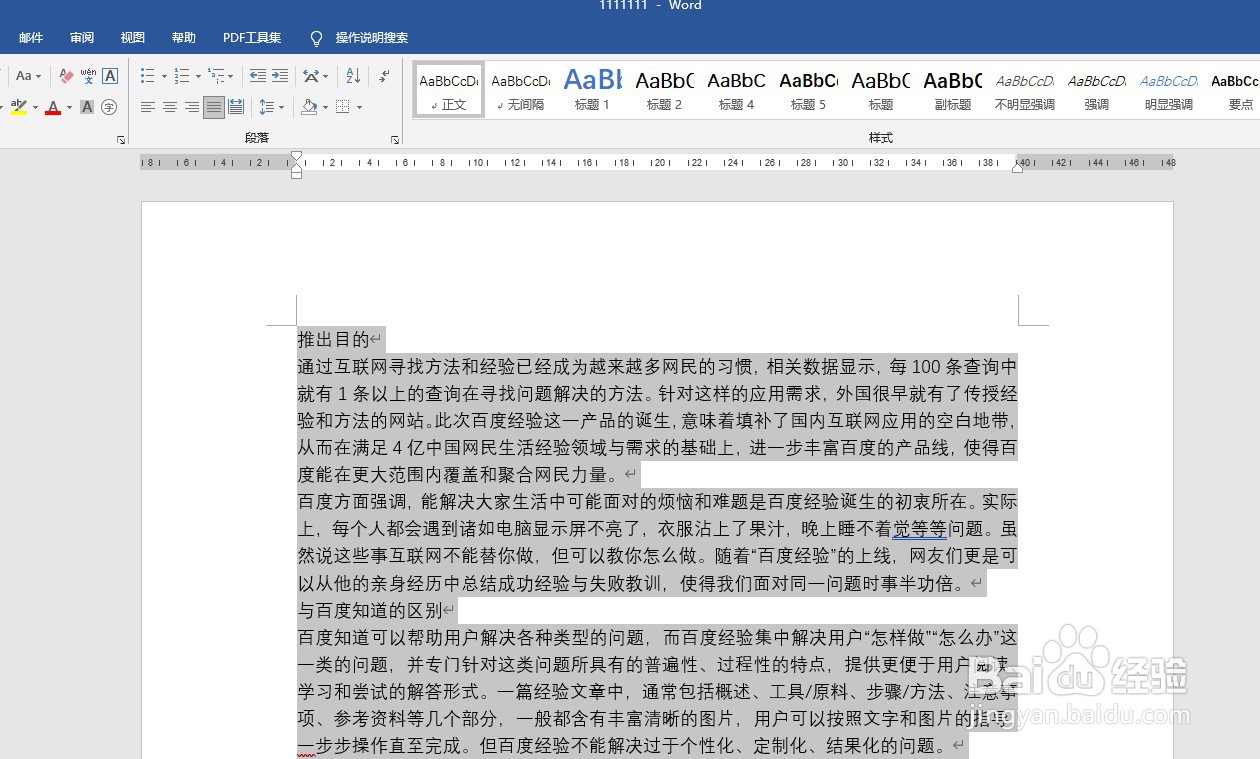Image resolution: width=1260 pixels, height=759 pixels.
Task: Open the Change Case (Aa) menu
Action: (27, 76)
